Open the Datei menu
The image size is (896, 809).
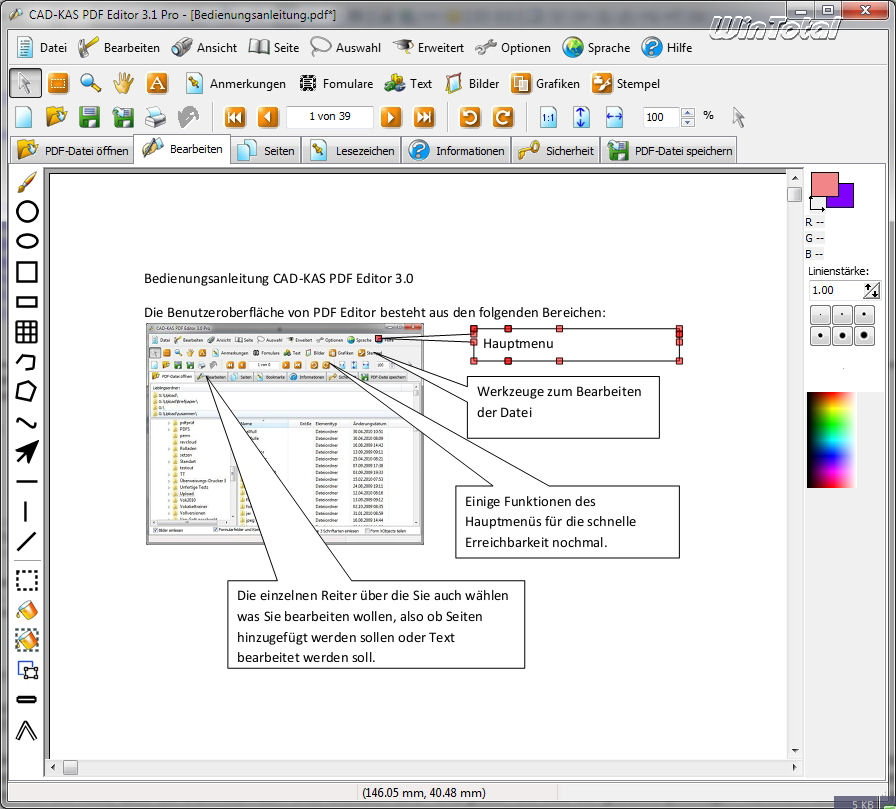41,47
